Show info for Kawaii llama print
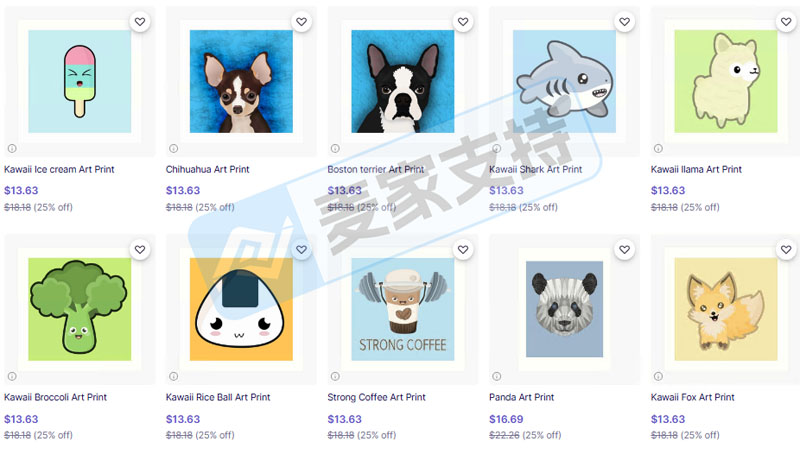The image size is (800, 454). tap(658, 148)
